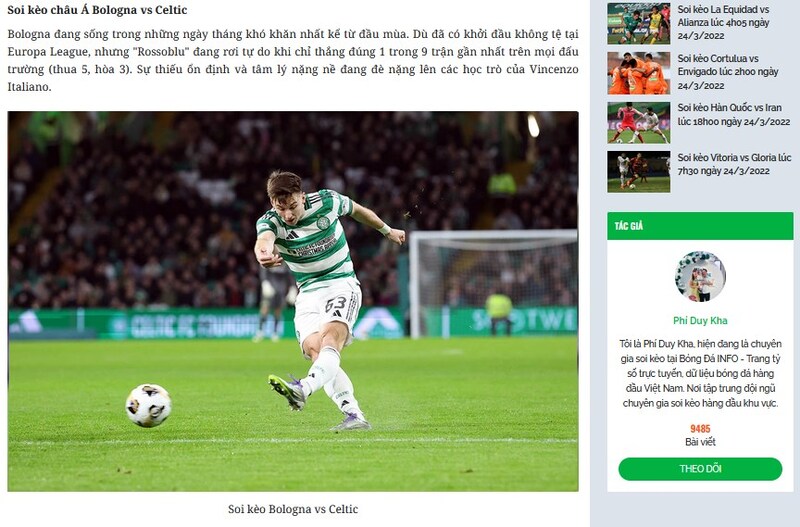The height and width of the screenshot is (527, 800).
Task: Open author avatar of Phí Duy Kha
Action: tap(700, 276)
